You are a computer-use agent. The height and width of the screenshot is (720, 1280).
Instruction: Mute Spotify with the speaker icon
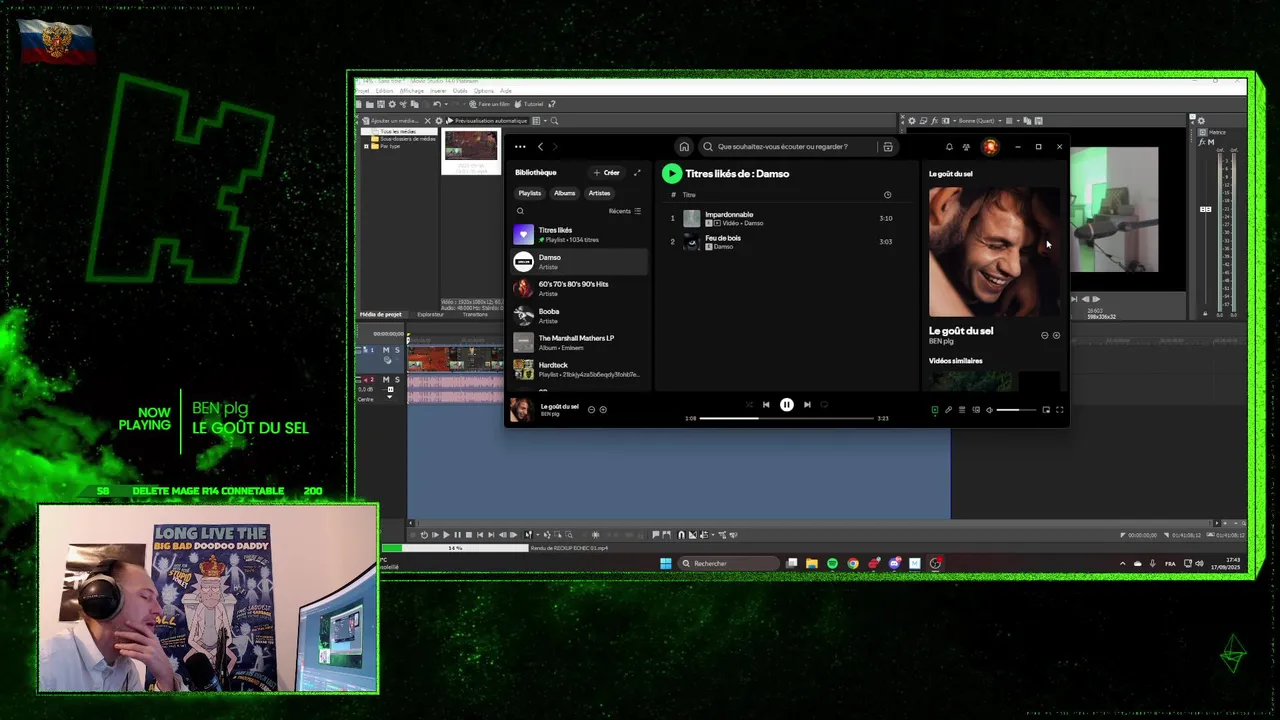pos(989,410)
